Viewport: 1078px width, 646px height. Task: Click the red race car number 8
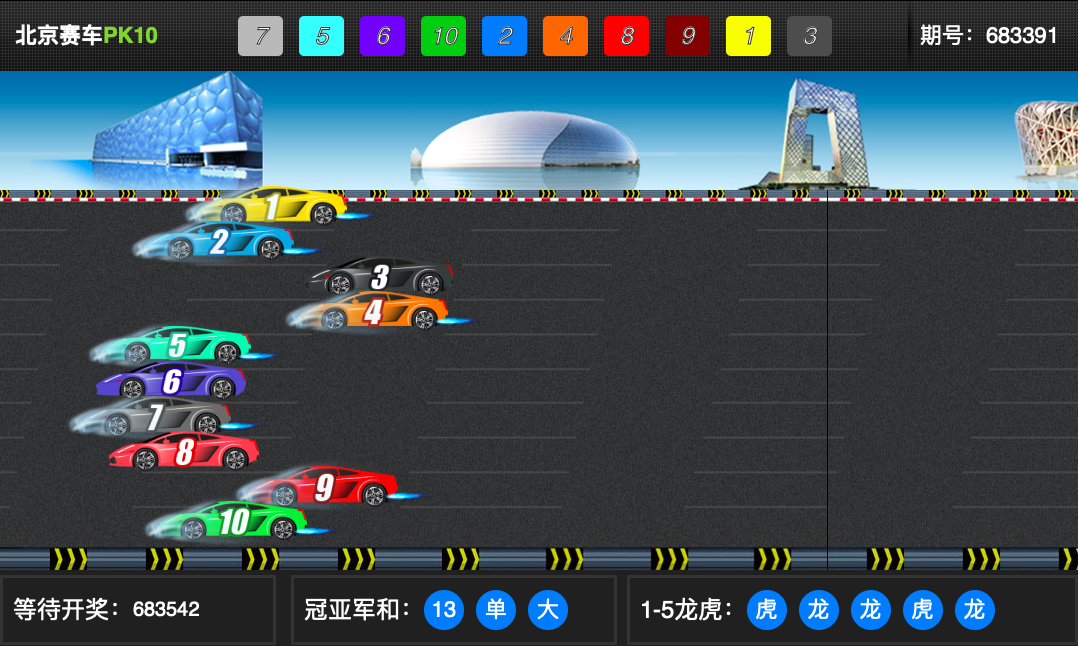click(x=184, y=452)
